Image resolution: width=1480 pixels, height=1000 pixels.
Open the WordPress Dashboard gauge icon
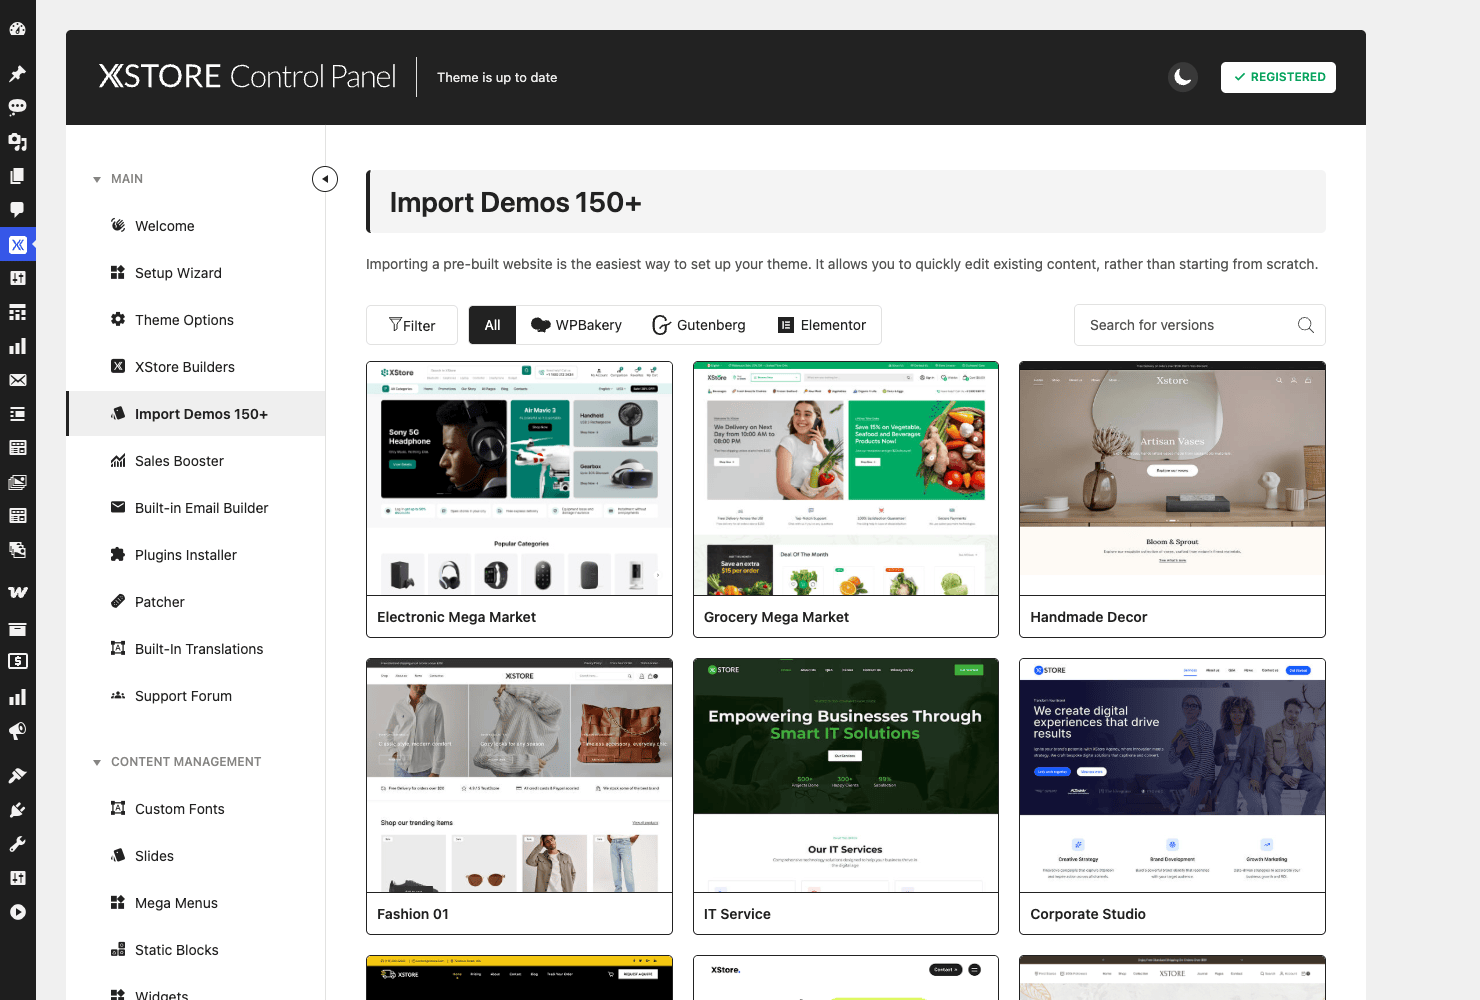(x=17, y=29)
